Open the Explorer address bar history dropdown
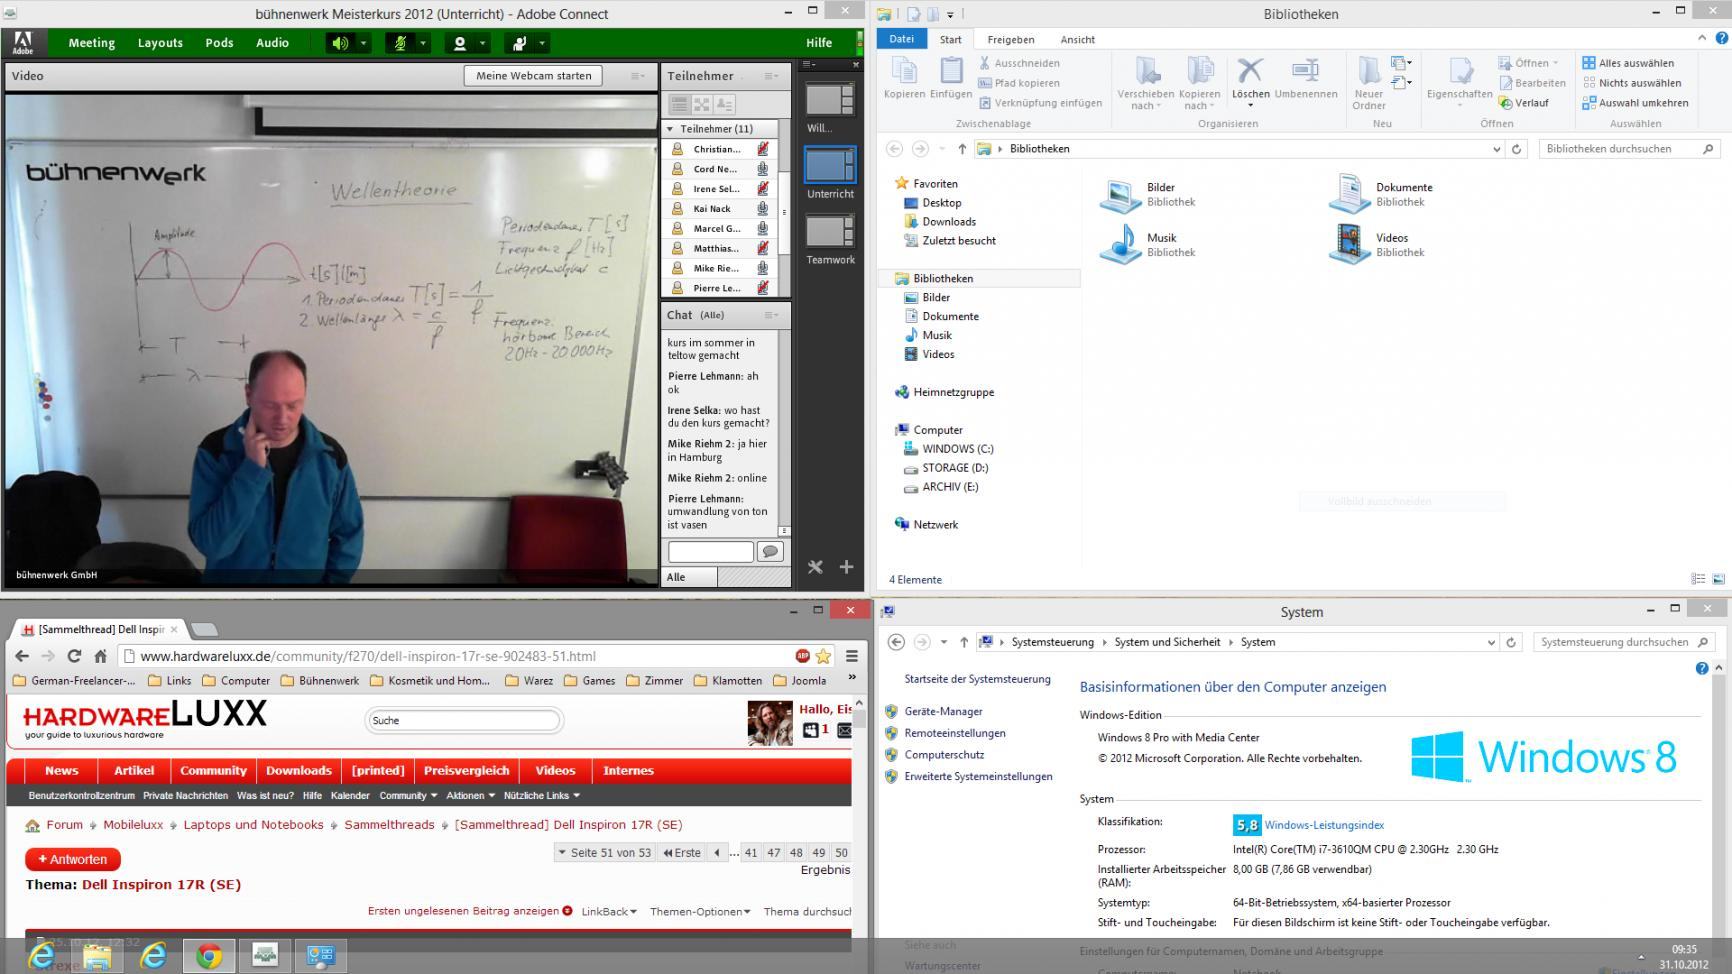Image resolution: width=1732 pixels, height=974 pixels. click(1496, 149)
